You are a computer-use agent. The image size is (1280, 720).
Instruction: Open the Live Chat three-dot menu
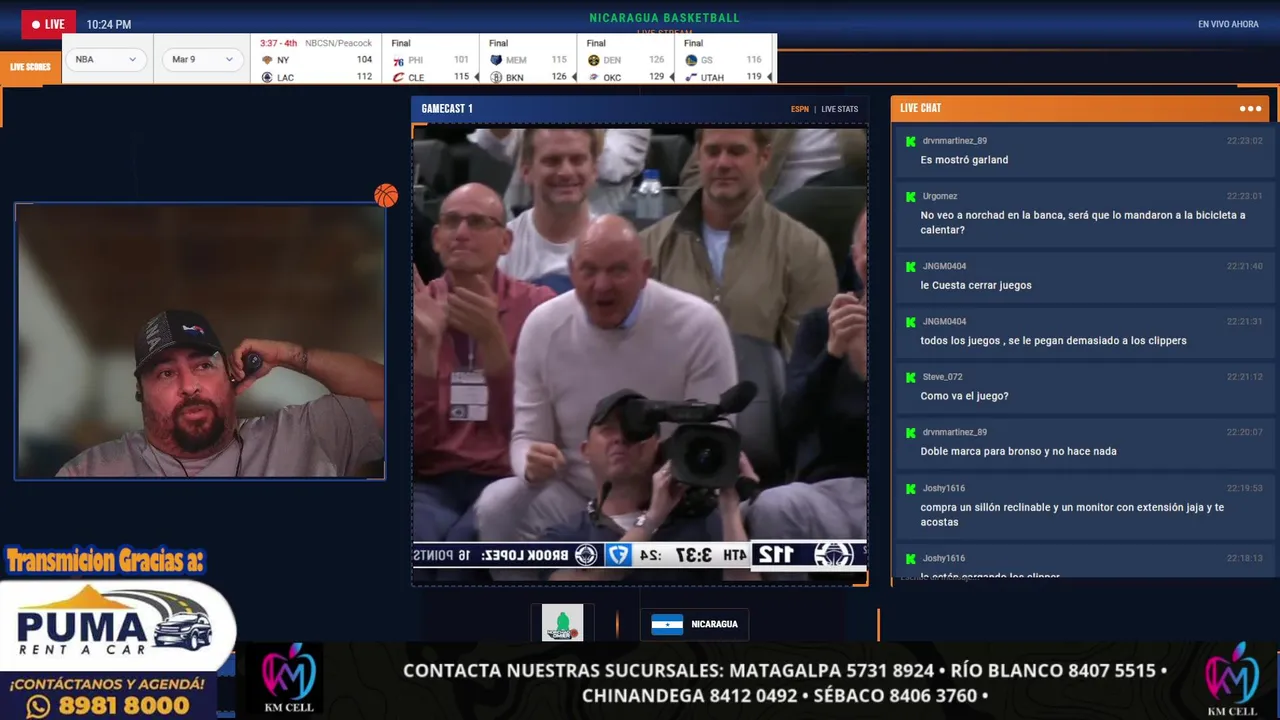pyautogui.click(x=1250, y=108)
